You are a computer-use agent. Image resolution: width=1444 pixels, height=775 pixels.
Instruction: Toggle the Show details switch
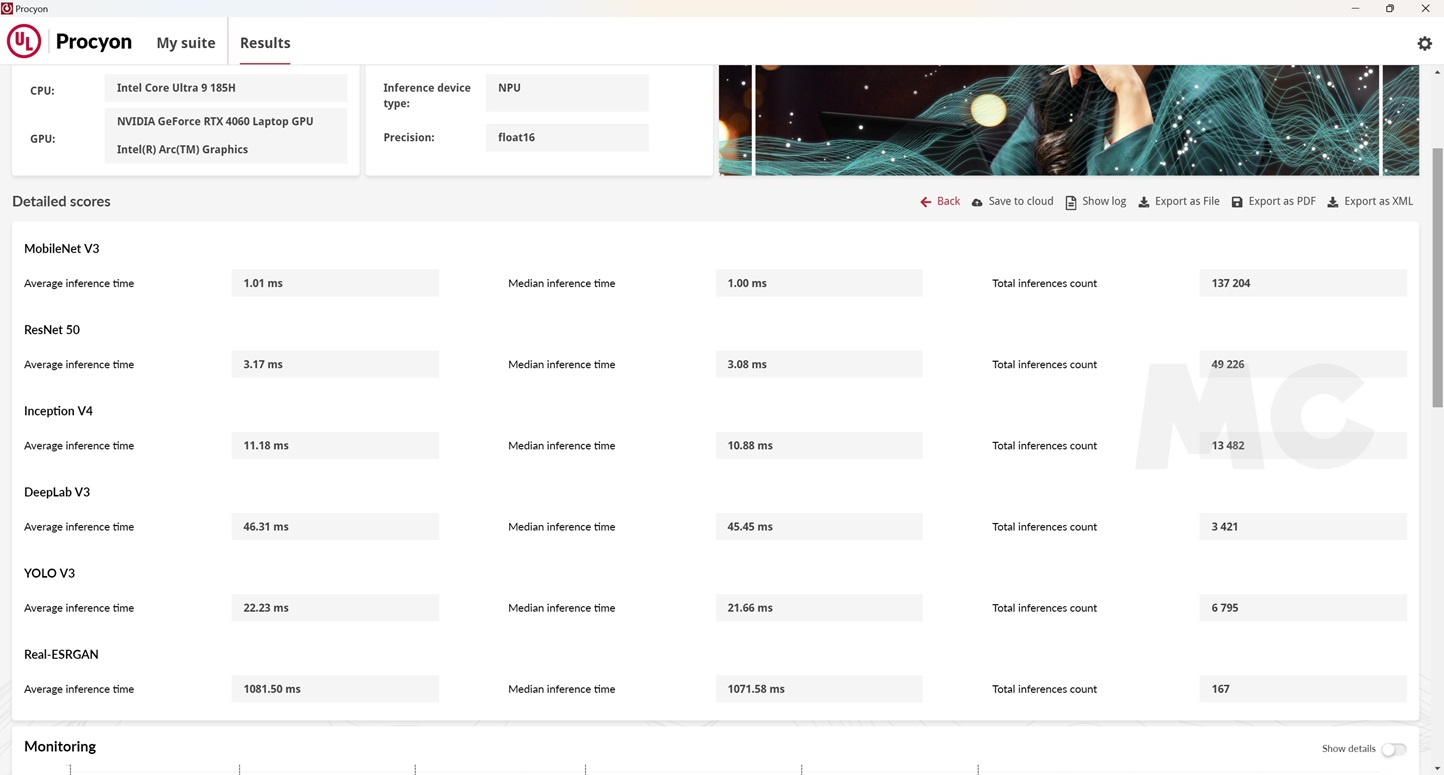point(1393,749)
